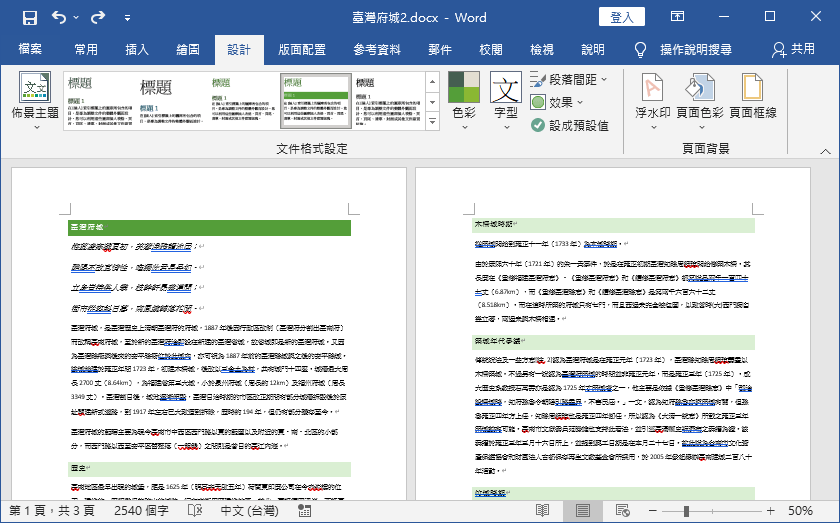
Task: Click the zoom slider handle
Action: 686,511
